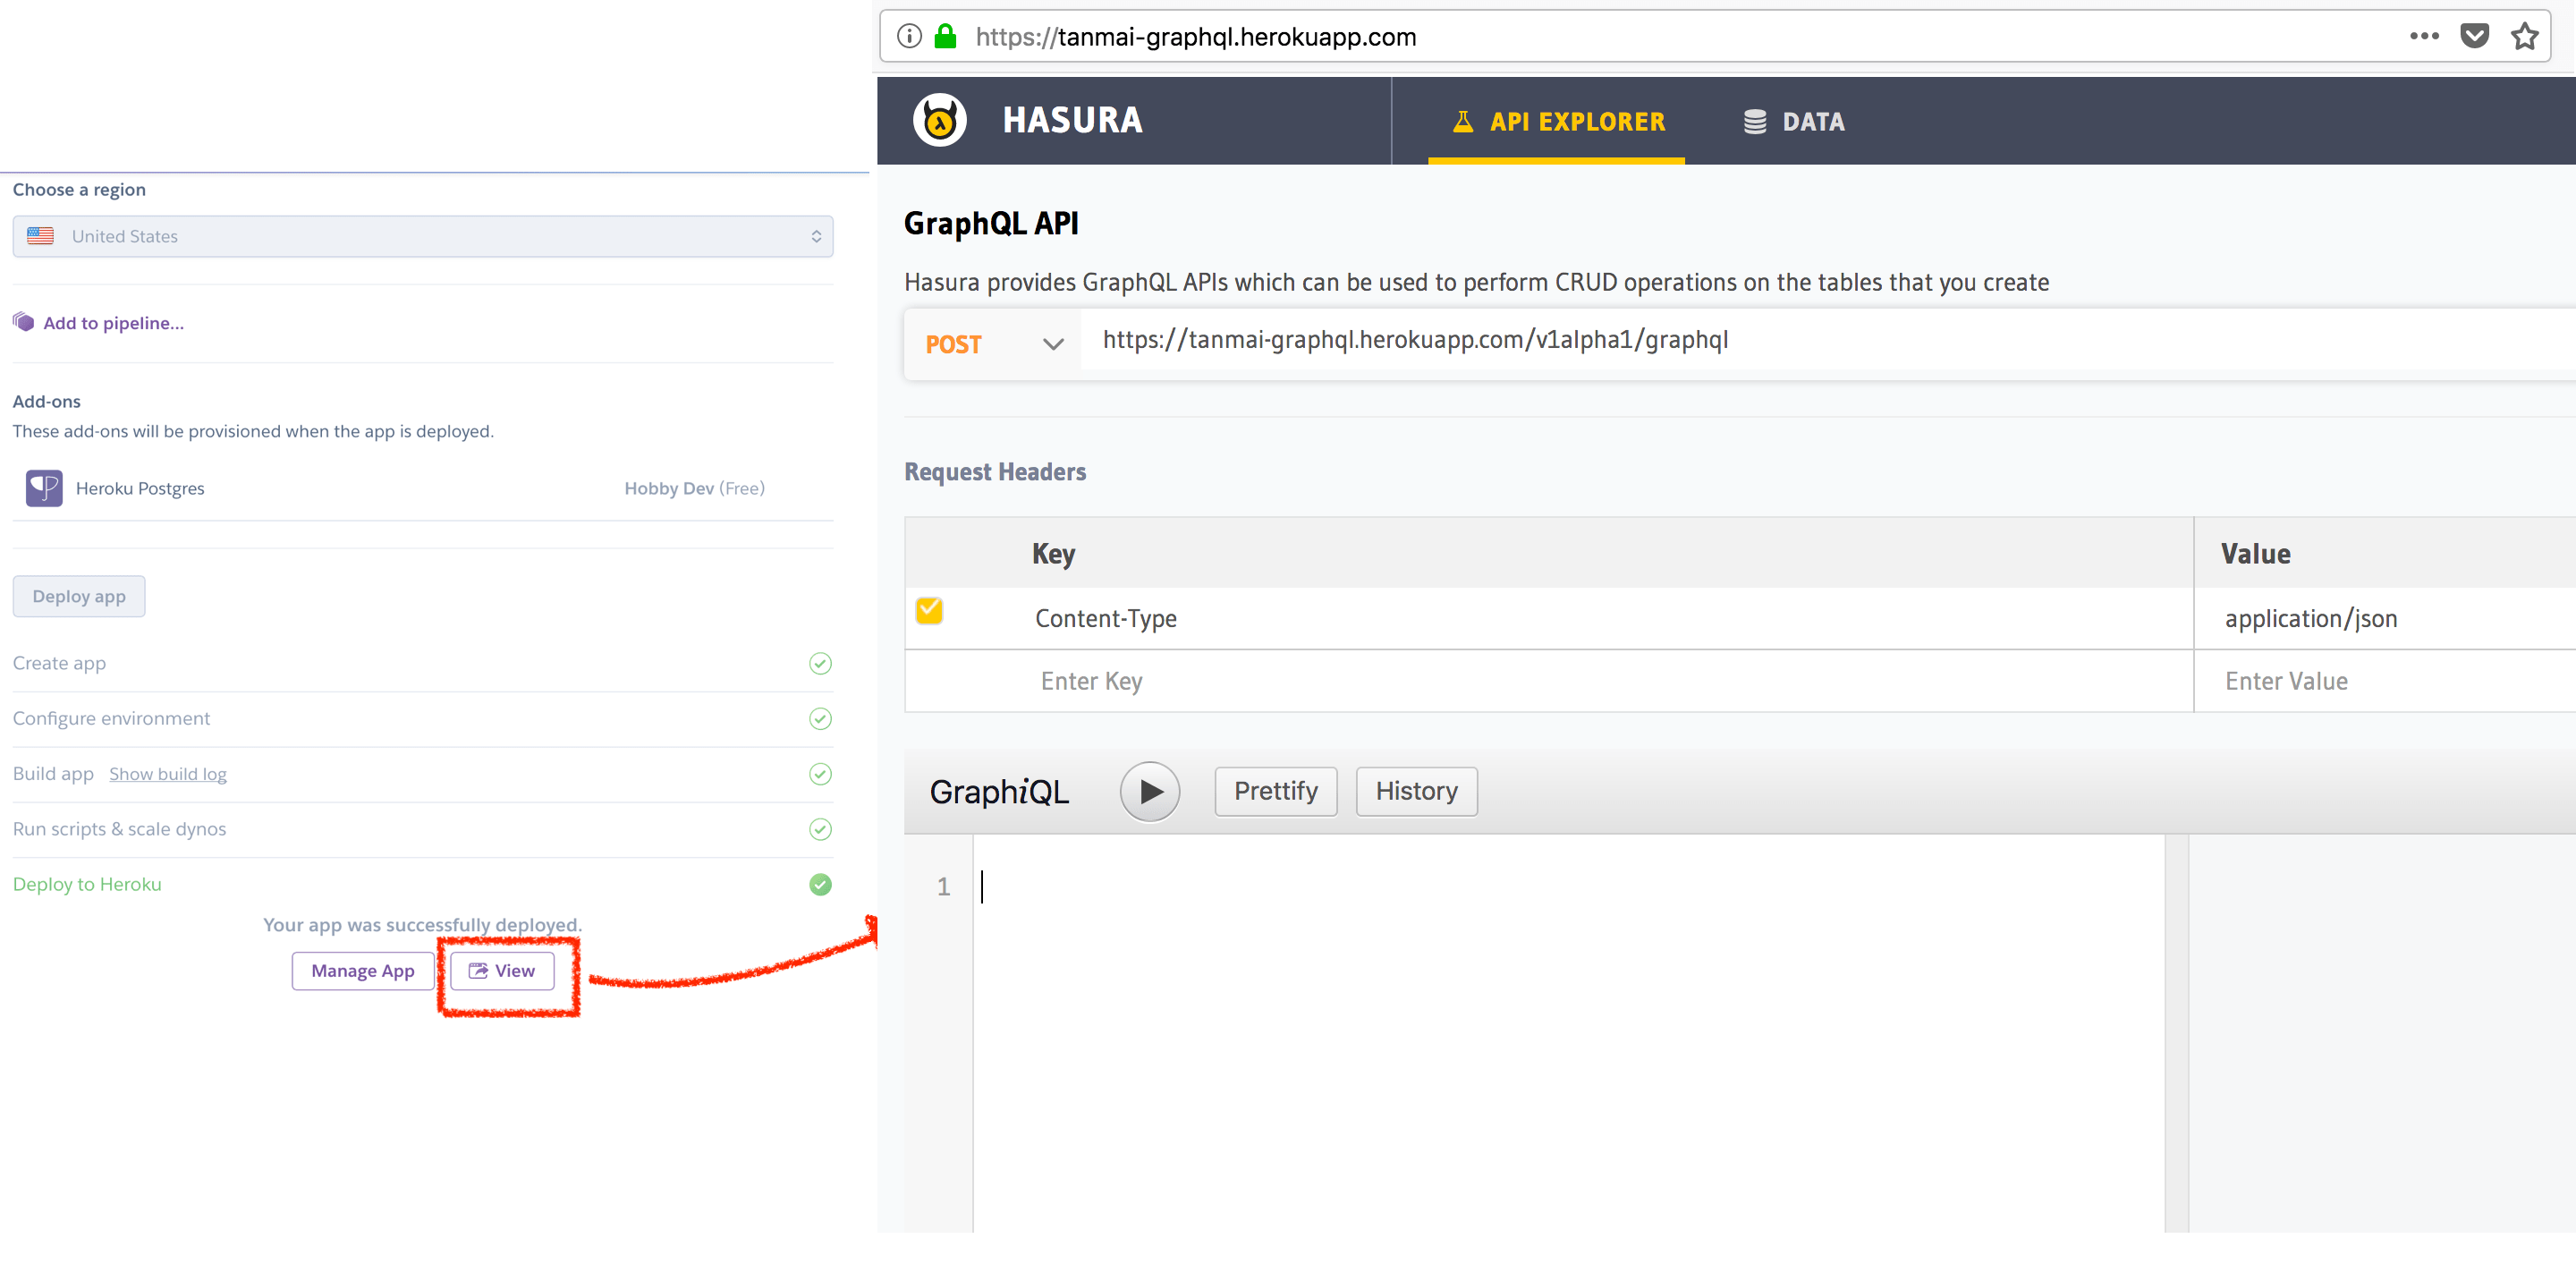Click the pipeline hexagon icon
This screenshot has height=1264, width=2576.
24,322
